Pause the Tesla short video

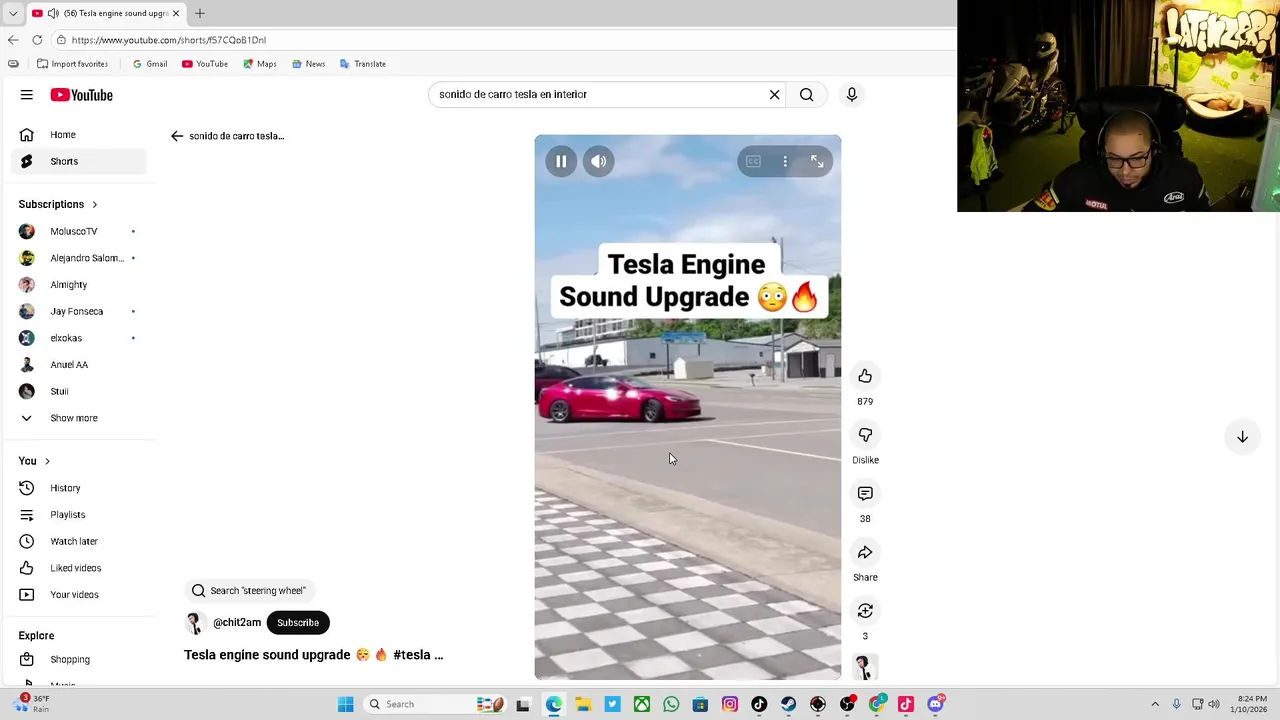[561, 161]
